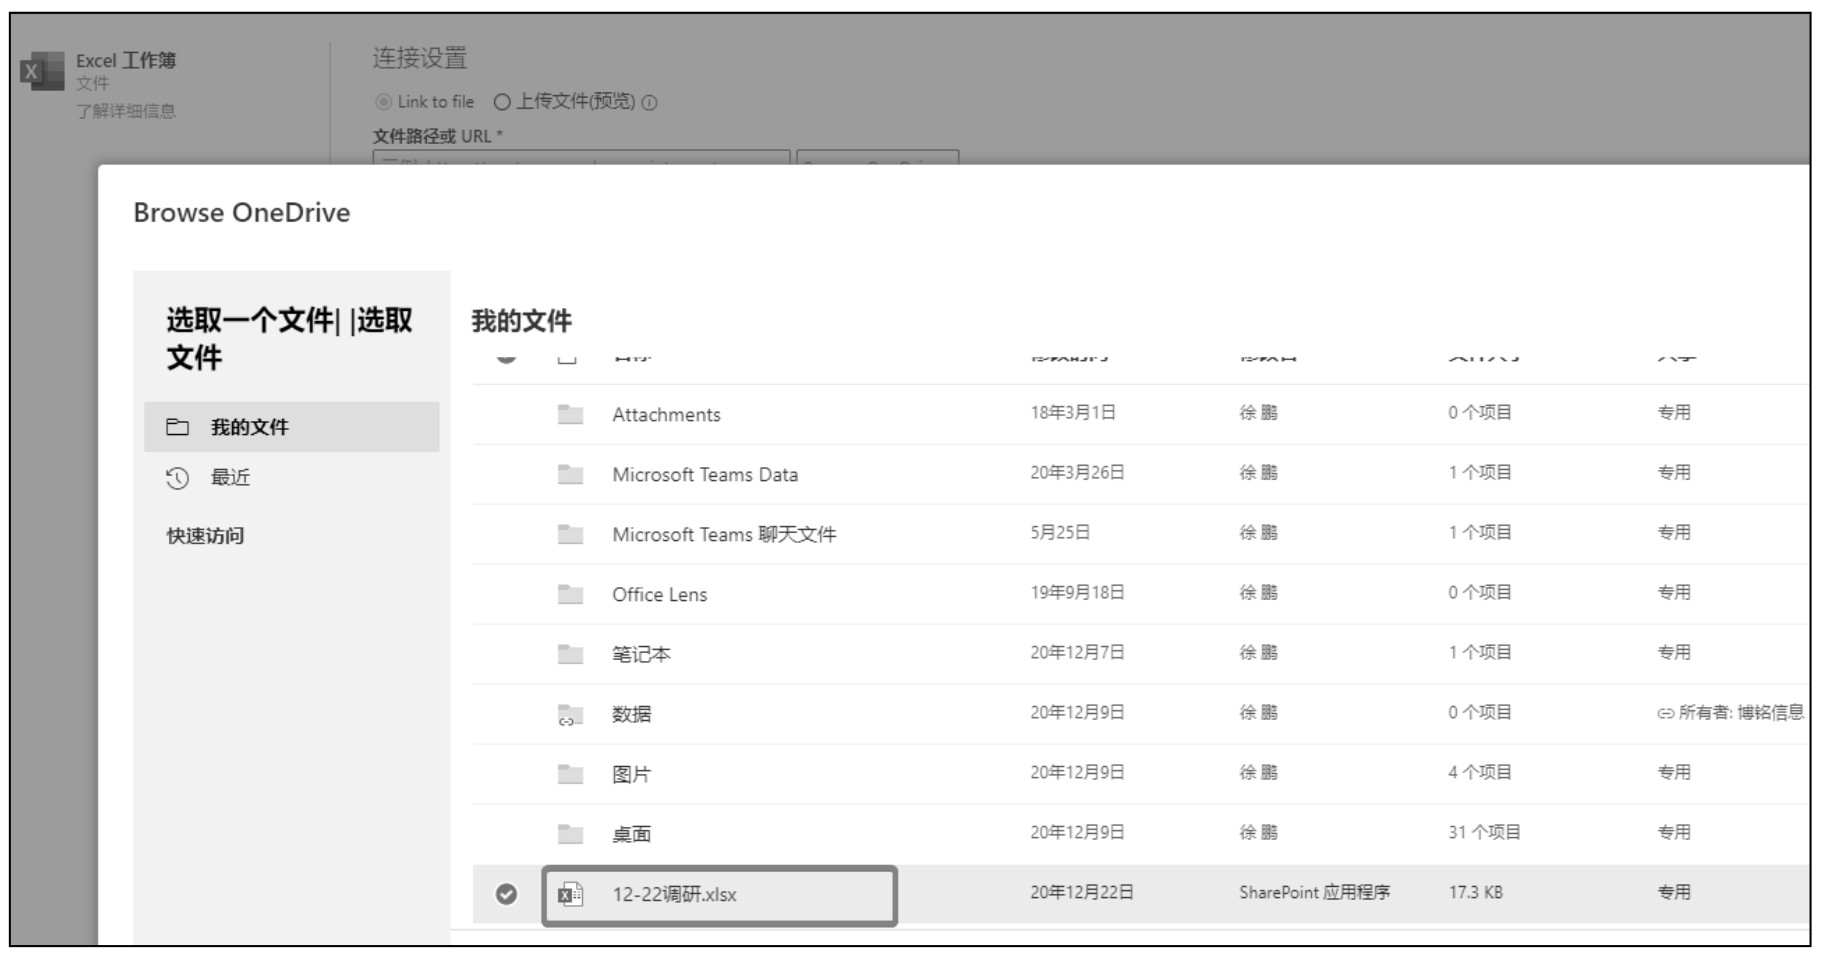Open the Microsoft Teams 聊天文件 folder name
The height and width of the screenshot is (957, 1825).
pos(724,535)
